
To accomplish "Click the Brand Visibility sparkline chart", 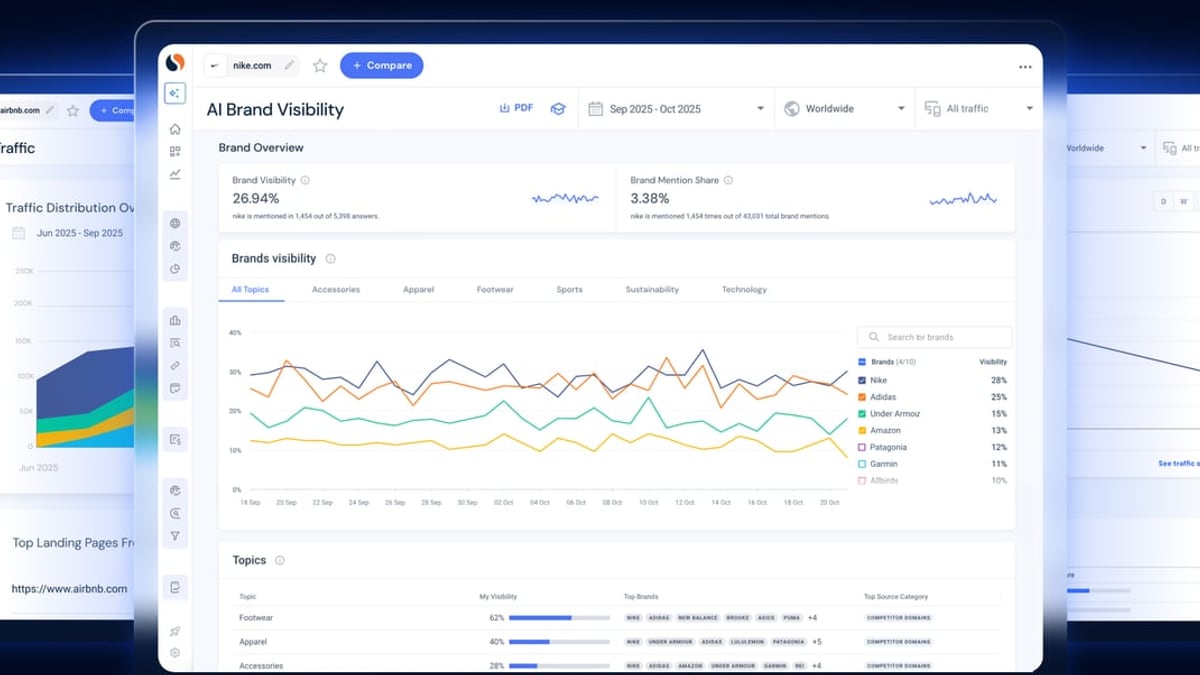I will tap(565, 198).
